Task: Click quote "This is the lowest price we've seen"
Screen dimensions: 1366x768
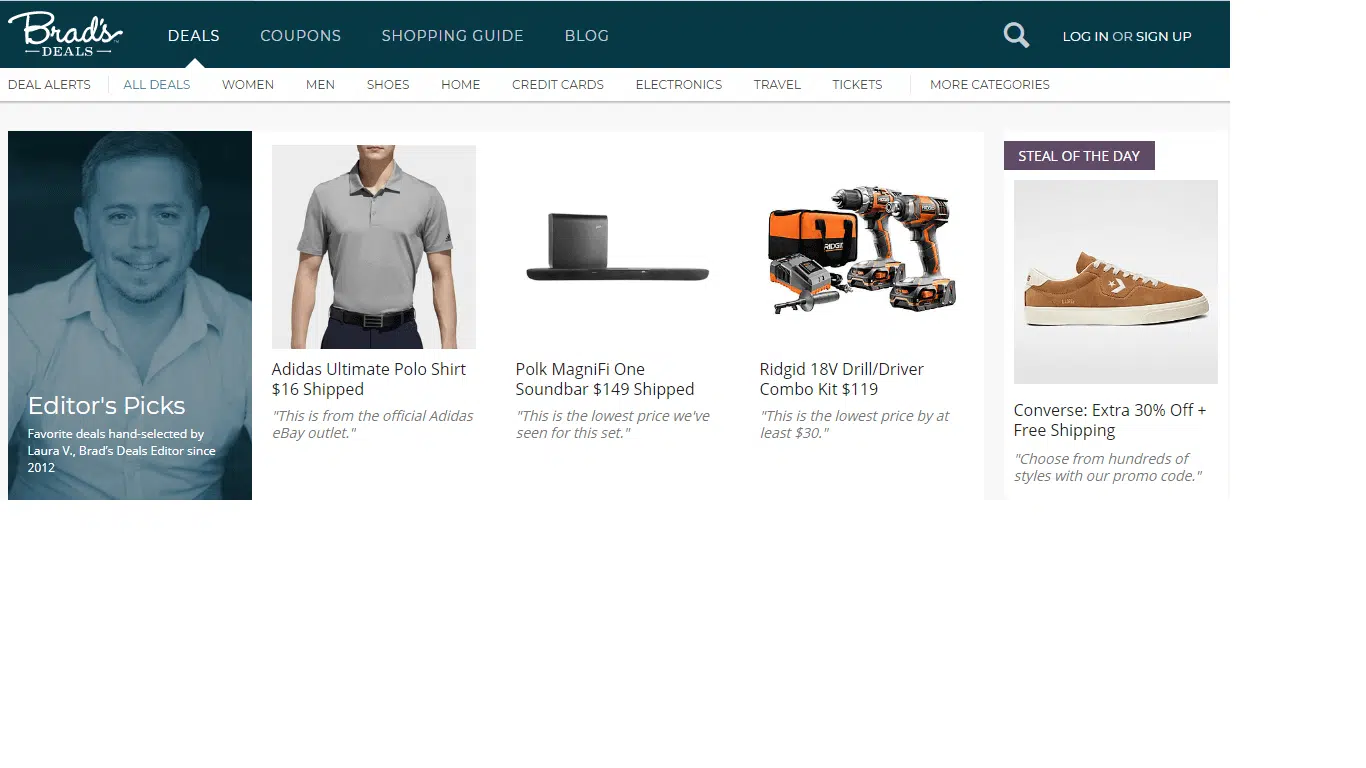Action: coord(613,424)
